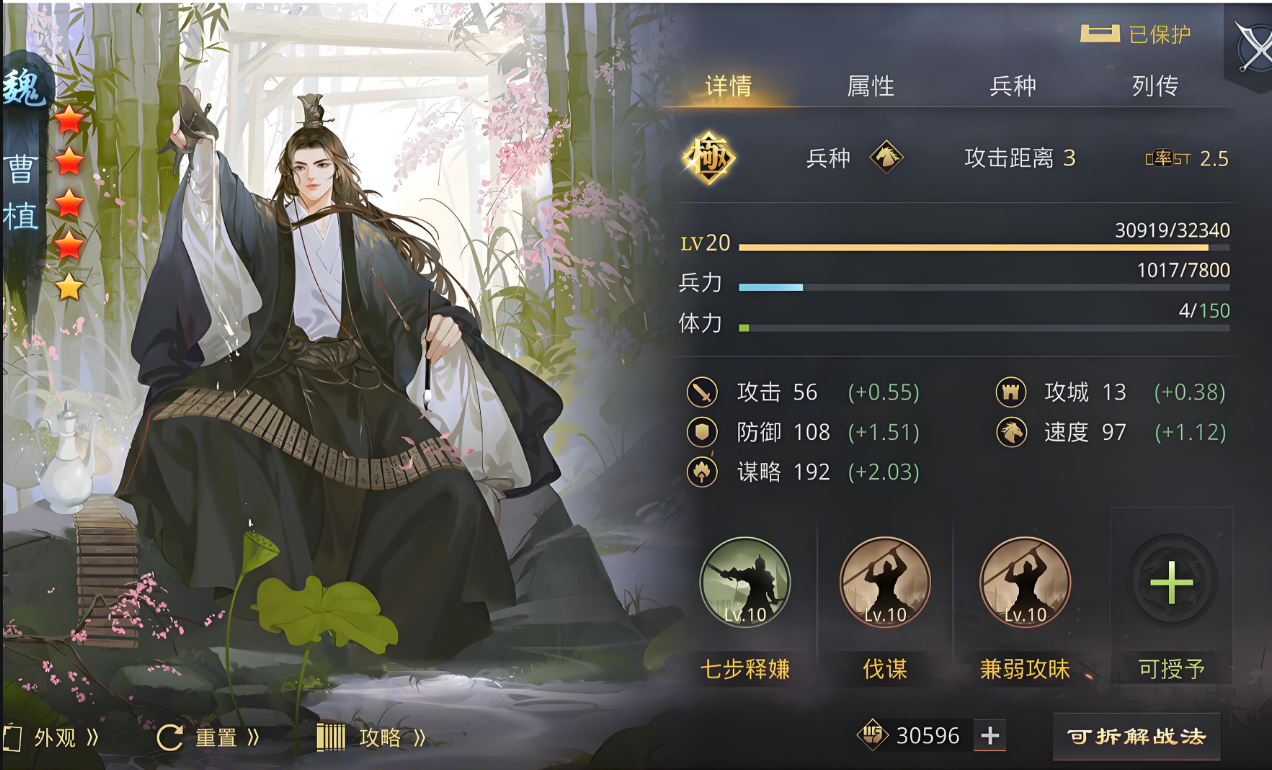Viewport: 1272px width, 770px height.
Task: Open the 列传 biography tab
Action: coord(1154,87)
